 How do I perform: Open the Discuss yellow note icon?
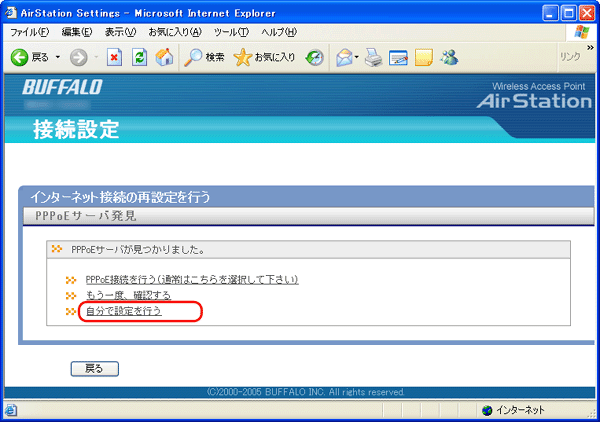[x=424, y=57]
